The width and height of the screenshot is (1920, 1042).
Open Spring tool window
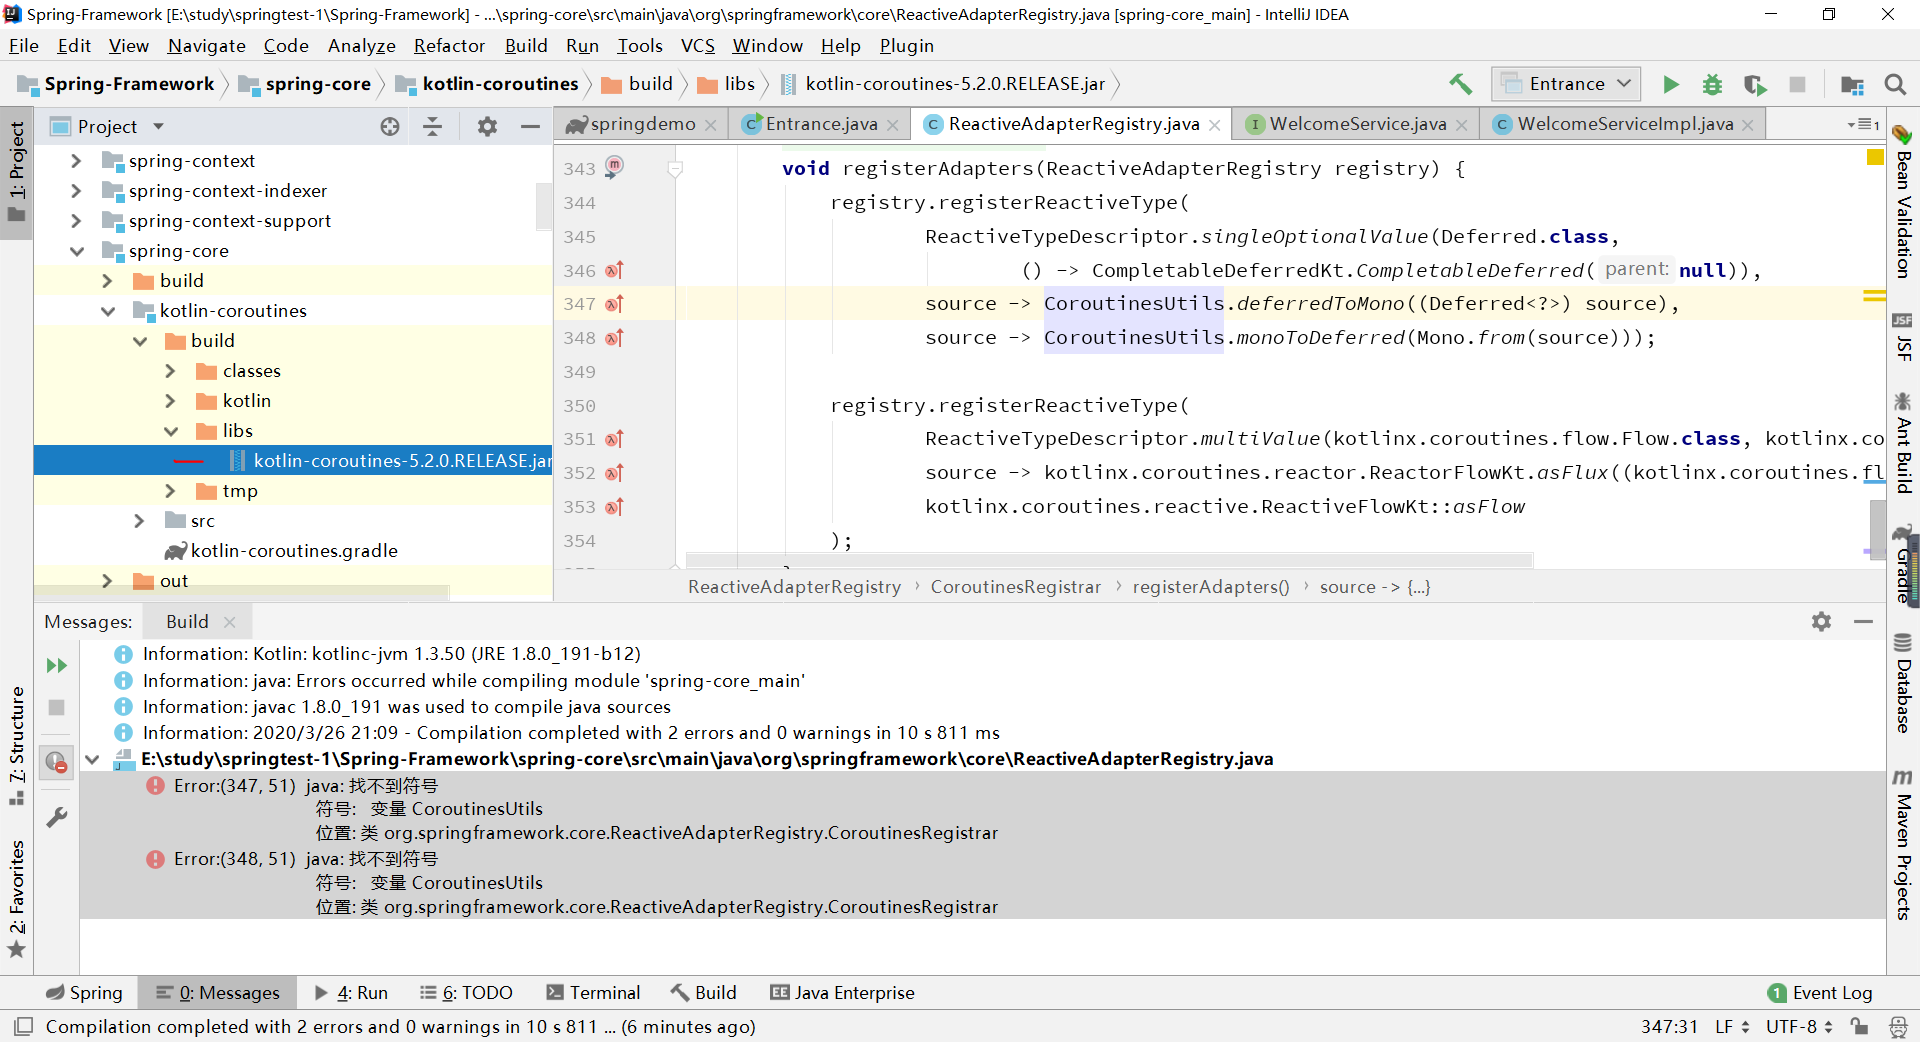(84, 993)
